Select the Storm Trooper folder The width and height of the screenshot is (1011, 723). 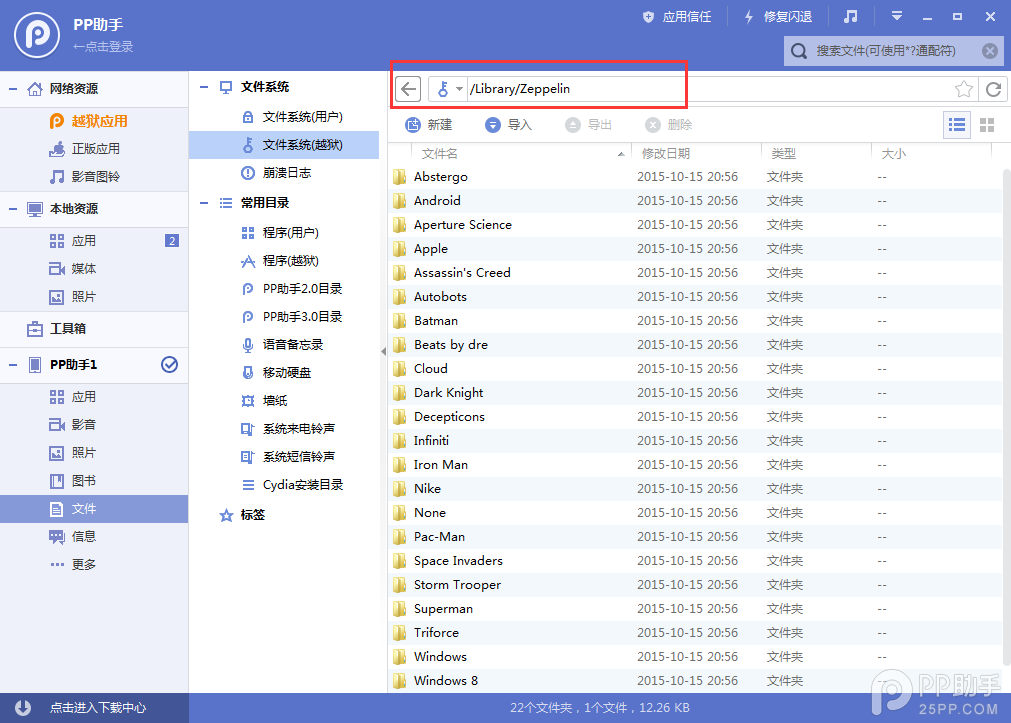pyautogui.click(x=695, y=585)
